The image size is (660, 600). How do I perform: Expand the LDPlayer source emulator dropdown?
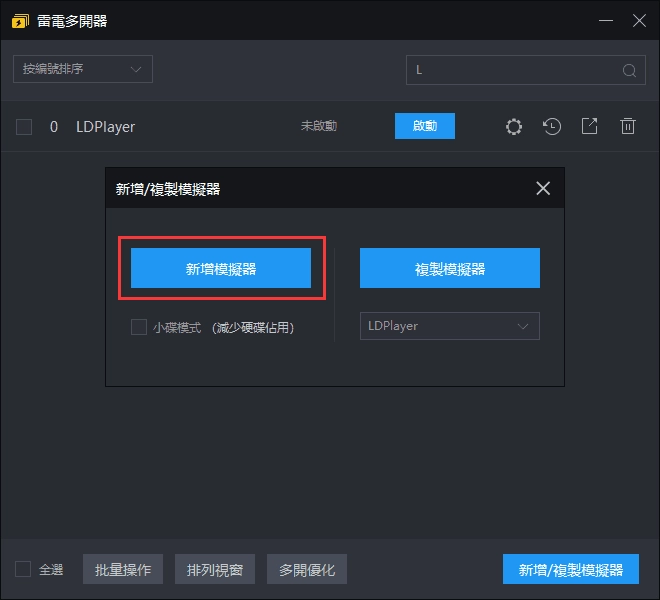click(x=450, y=326)
